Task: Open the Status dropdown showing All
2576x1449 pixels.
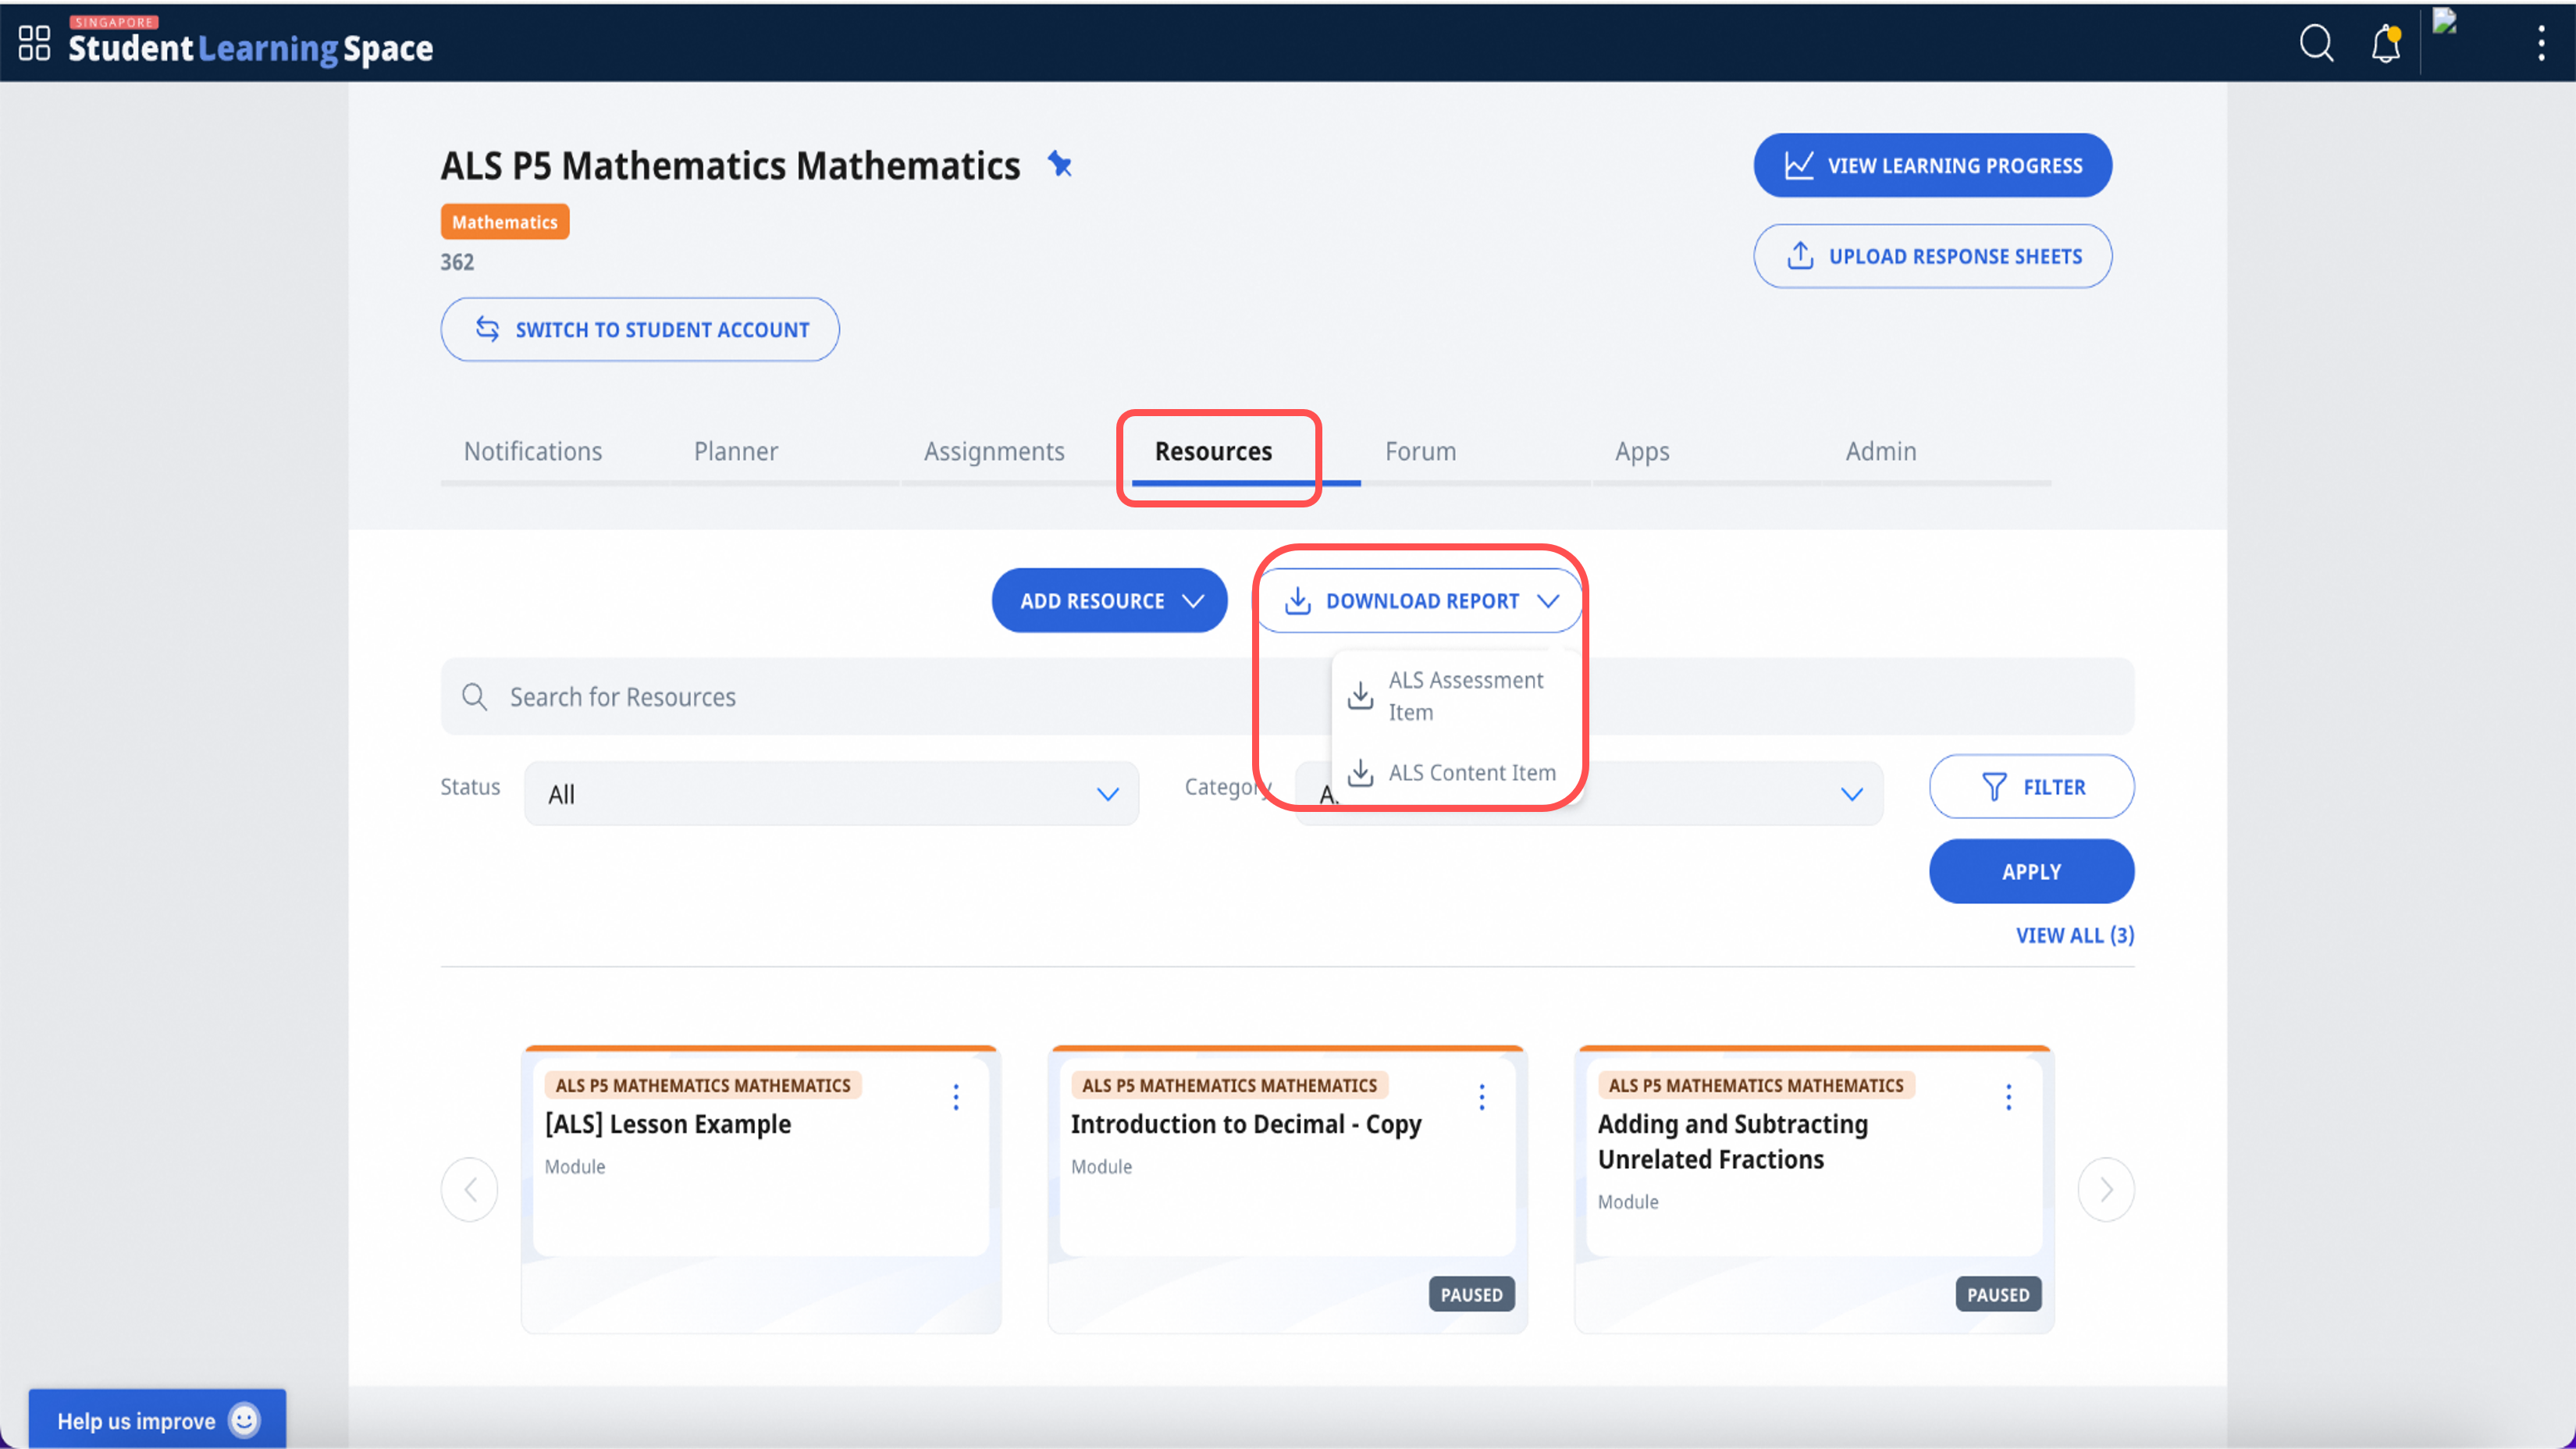Action: click(831, 794)
